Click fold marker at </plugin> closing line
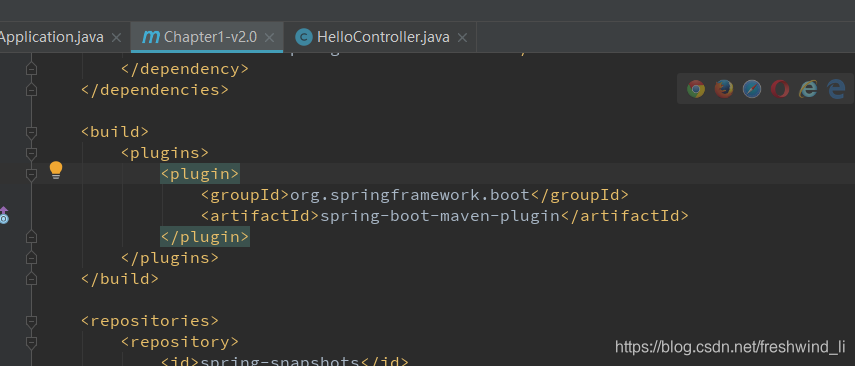 [32, 237]
